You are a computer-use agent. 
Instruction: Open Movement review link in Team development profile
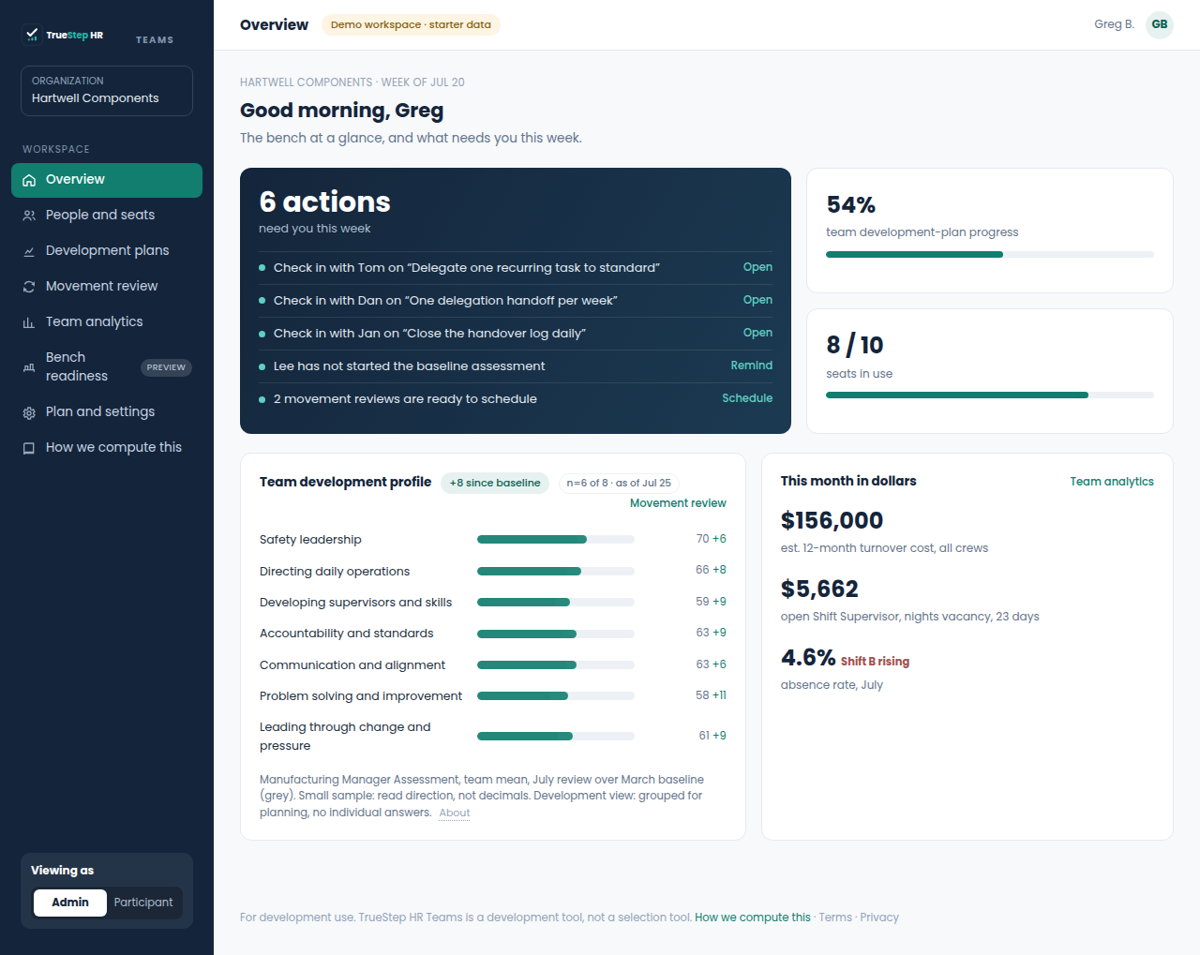tap(678, 503)
